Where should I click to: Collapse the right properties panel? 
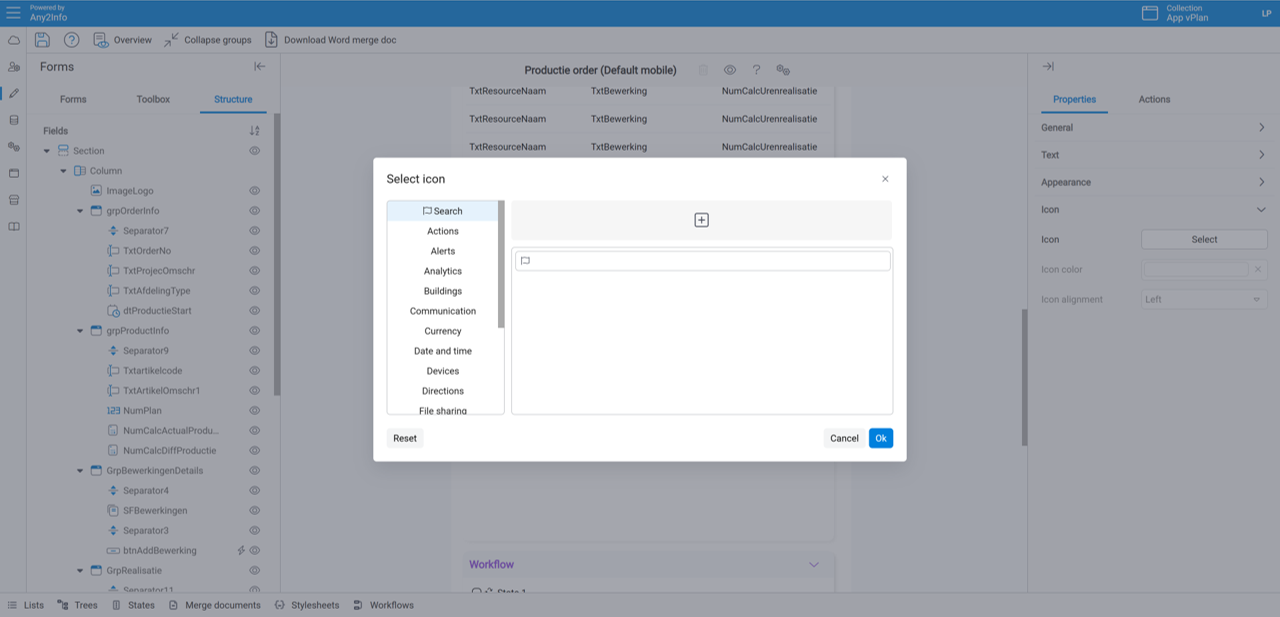point(1048,67)
